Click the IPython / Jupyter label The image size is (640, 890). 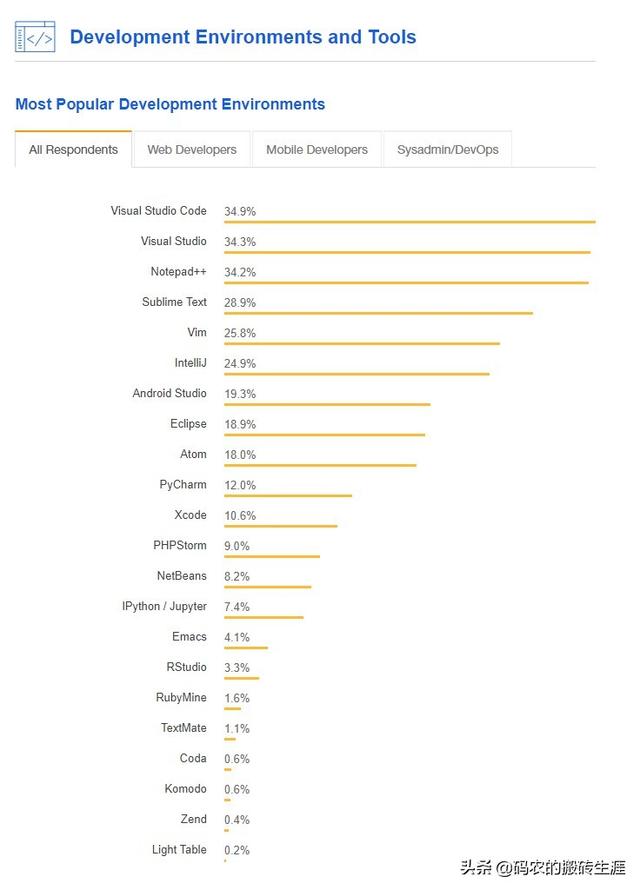pyautogui.click(x=165, y=607)
